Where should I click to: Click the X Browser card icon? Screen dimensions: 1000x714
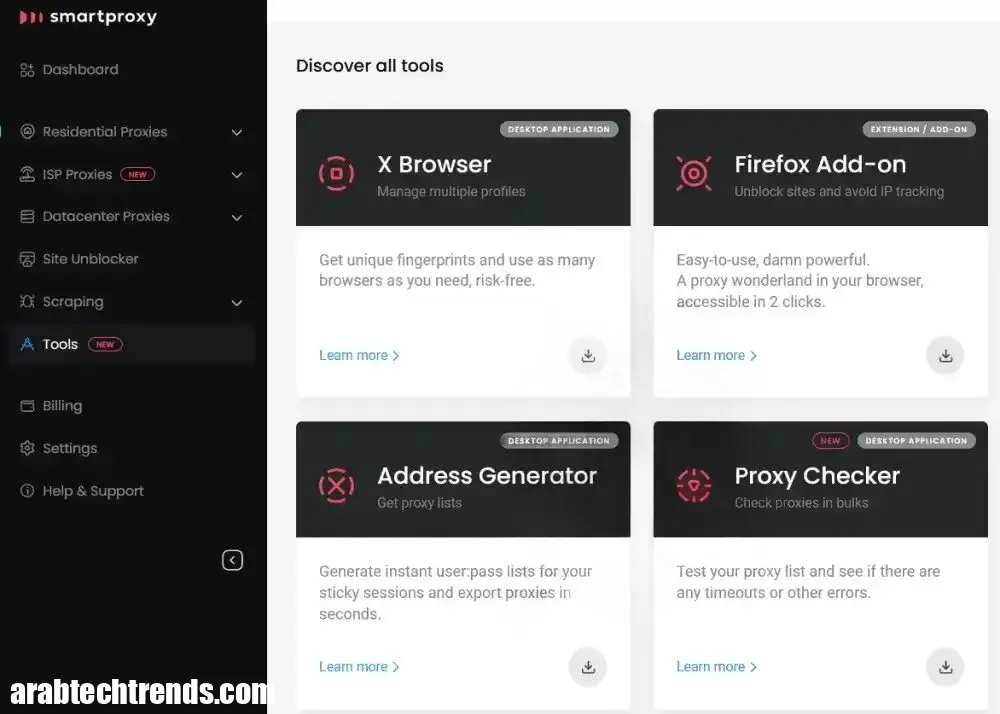[x=336, y=174]
